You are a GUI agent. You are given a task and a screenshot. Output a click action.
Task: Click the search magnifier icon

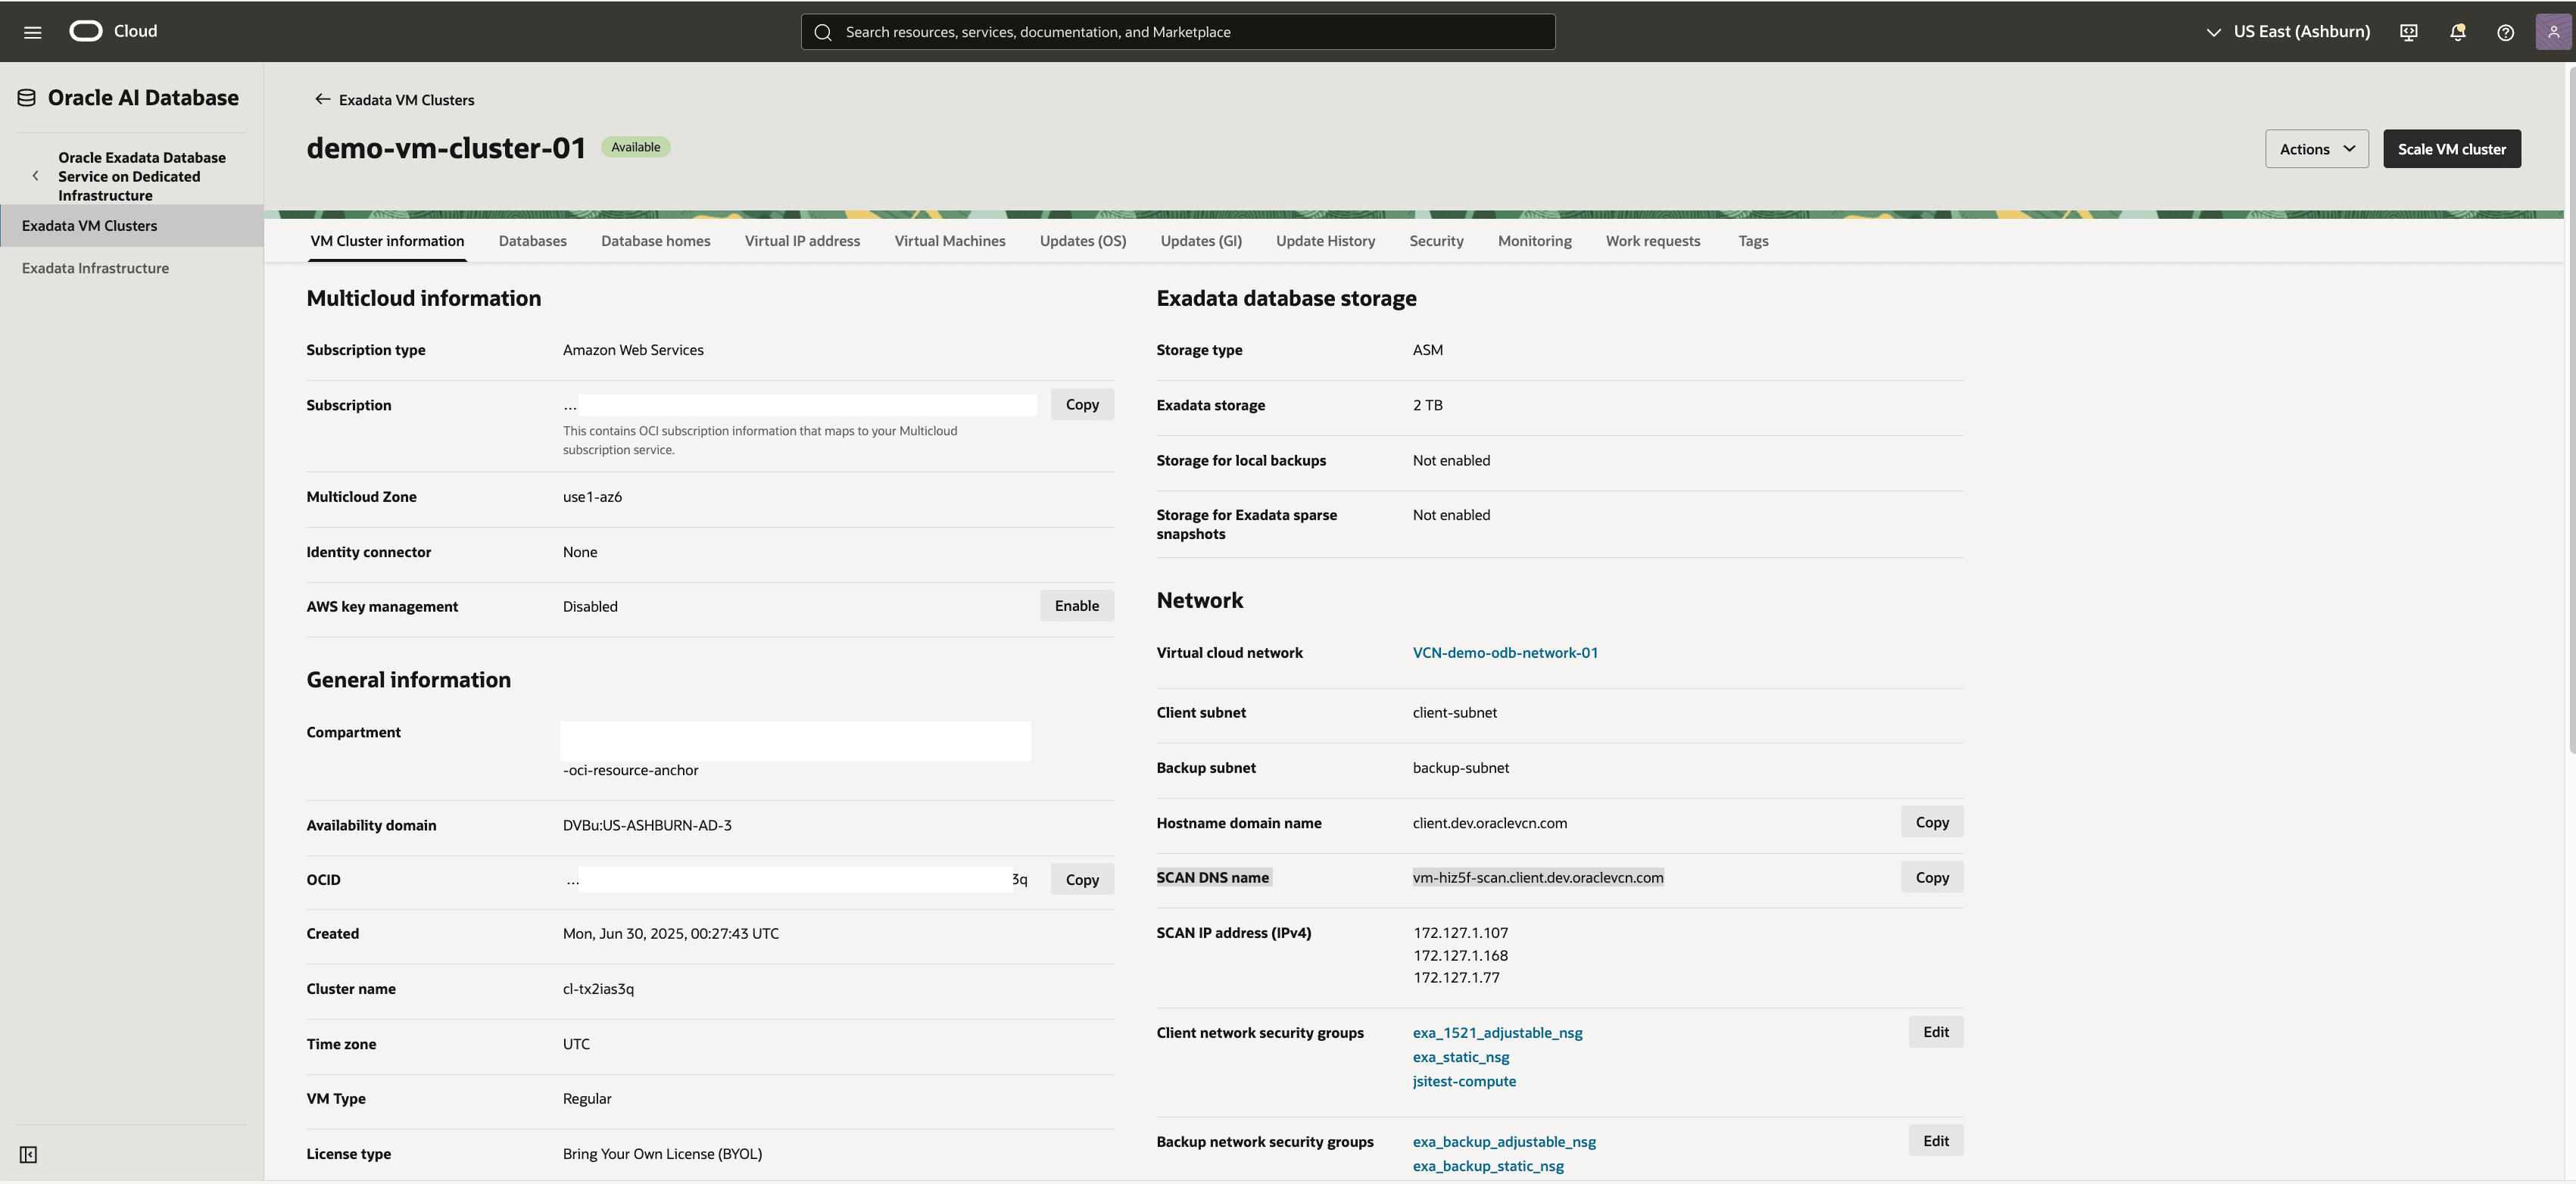click(x=823, y=32)
